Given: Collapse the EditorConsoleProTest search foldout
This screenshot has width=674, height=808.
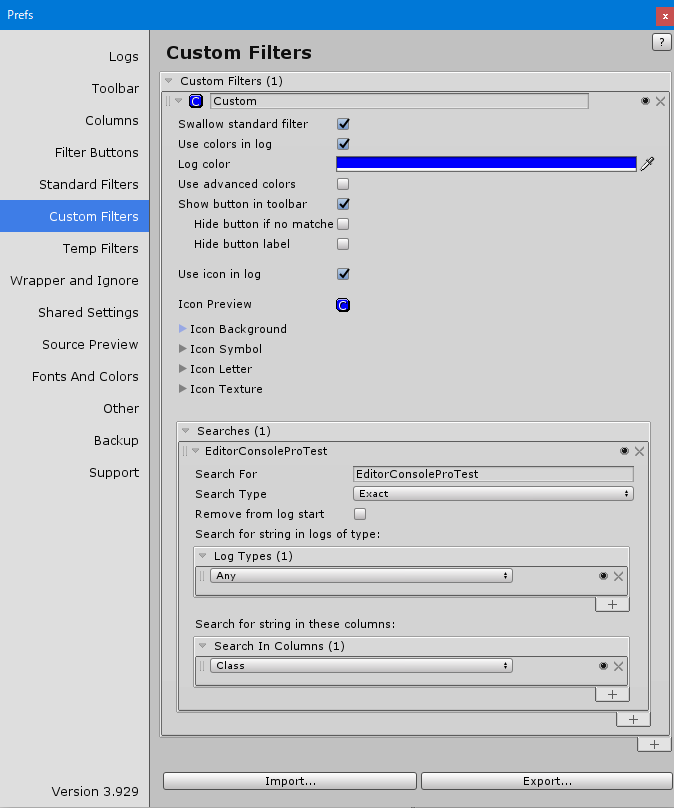Looking at the screenshot, I should coord(196,451).
